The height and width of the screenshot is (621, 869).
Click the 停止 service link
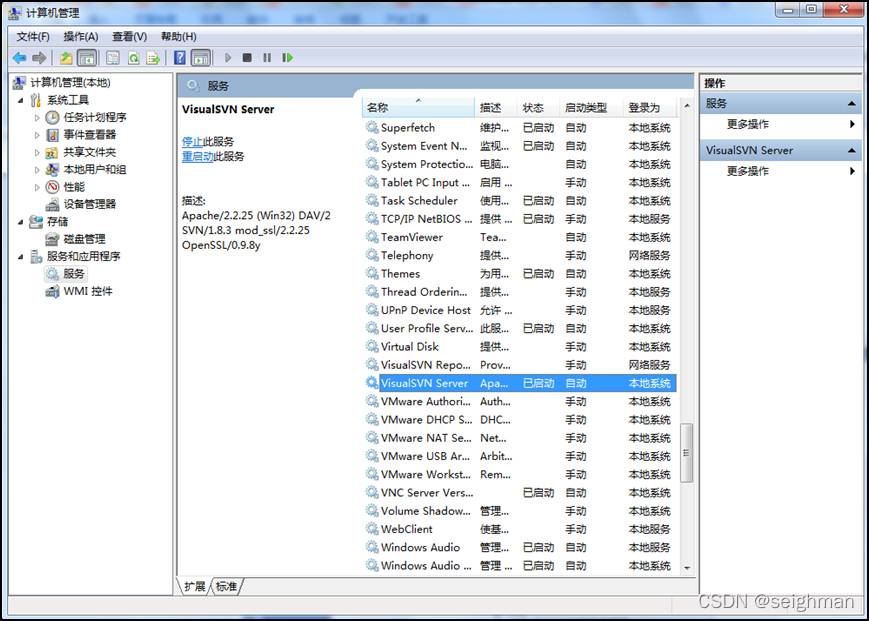coord(192,142)
